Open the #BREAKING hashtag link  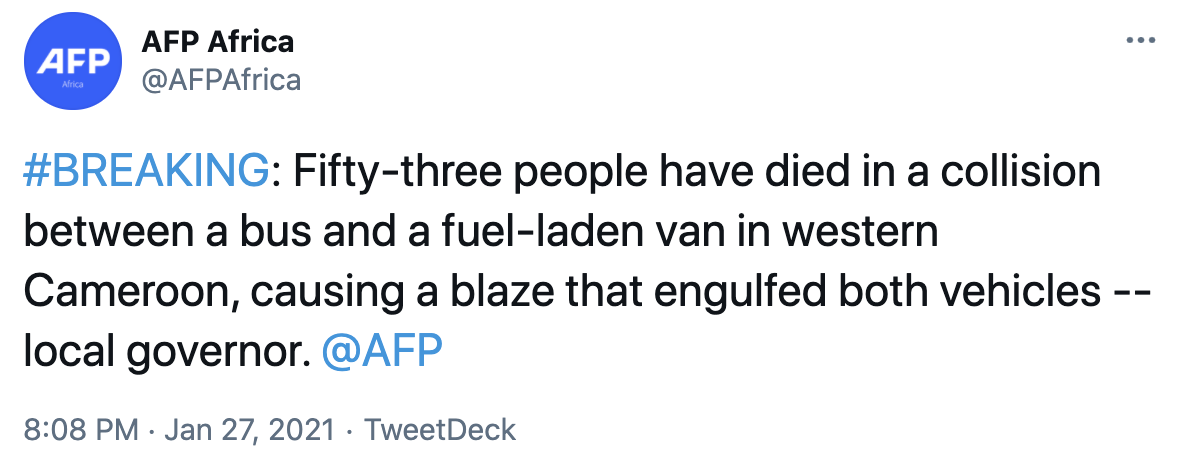145,173
